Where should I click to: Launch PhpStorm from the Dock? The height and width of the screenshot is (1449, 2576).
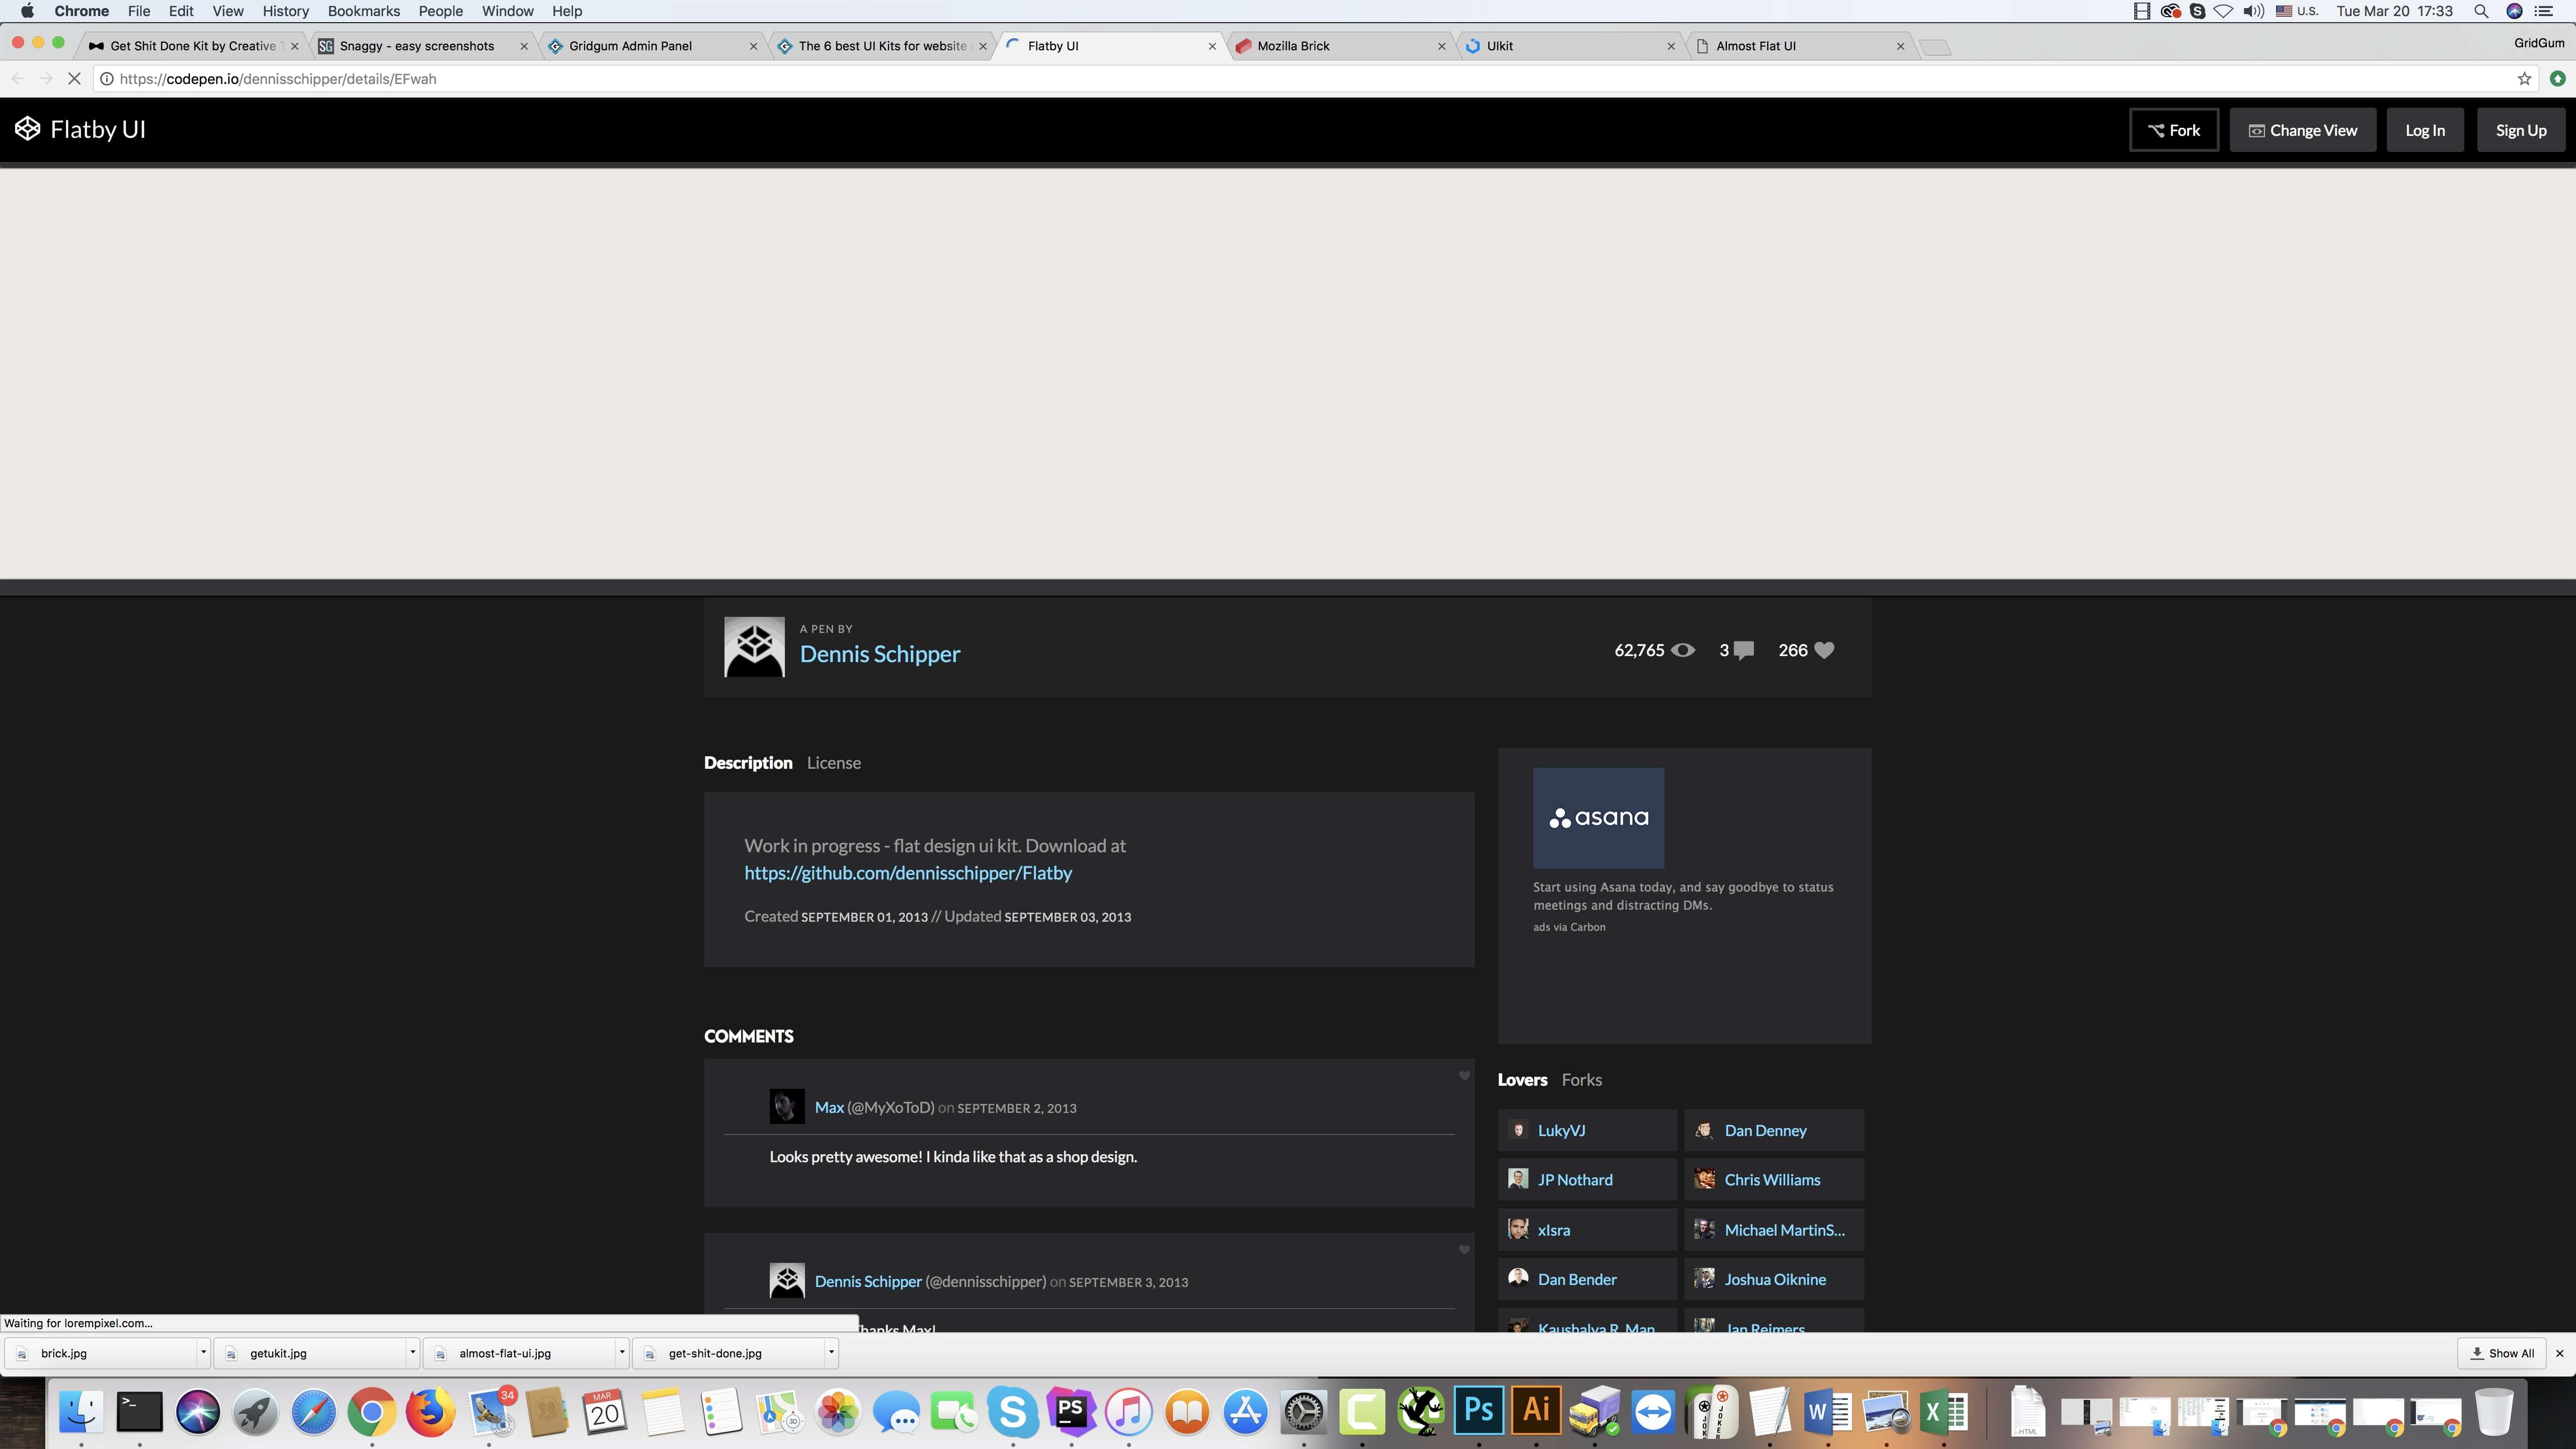tap(1071, 1411)
